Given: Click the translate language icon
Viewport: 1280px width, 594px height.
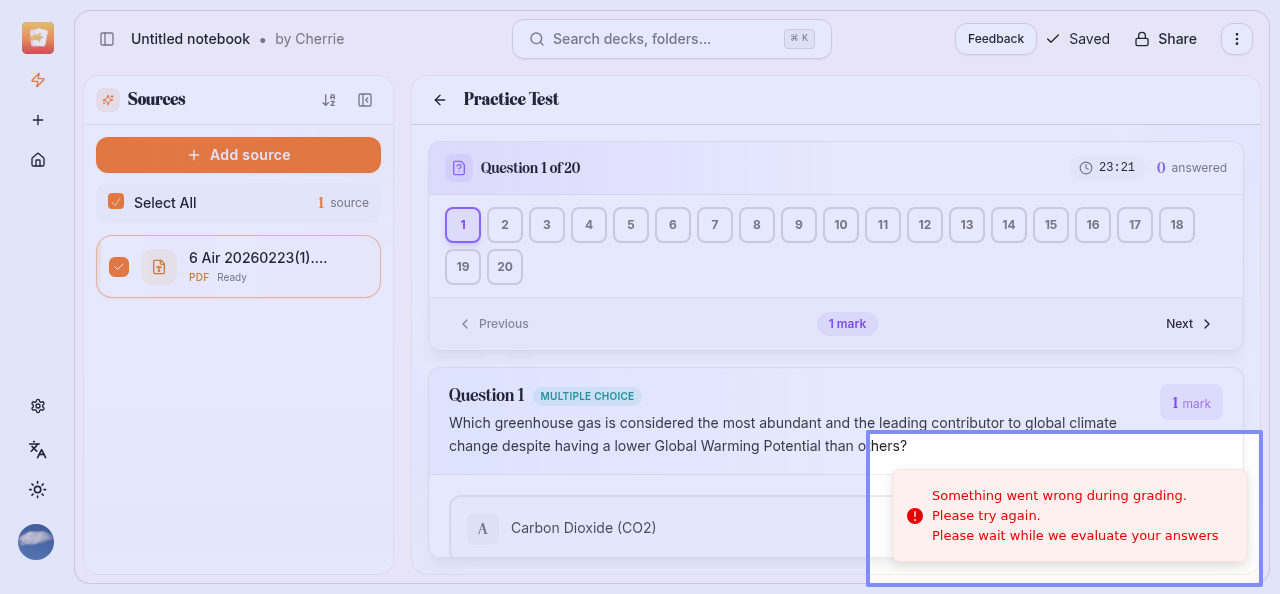Looking at the screenshot, I should (x=38, y=449).
